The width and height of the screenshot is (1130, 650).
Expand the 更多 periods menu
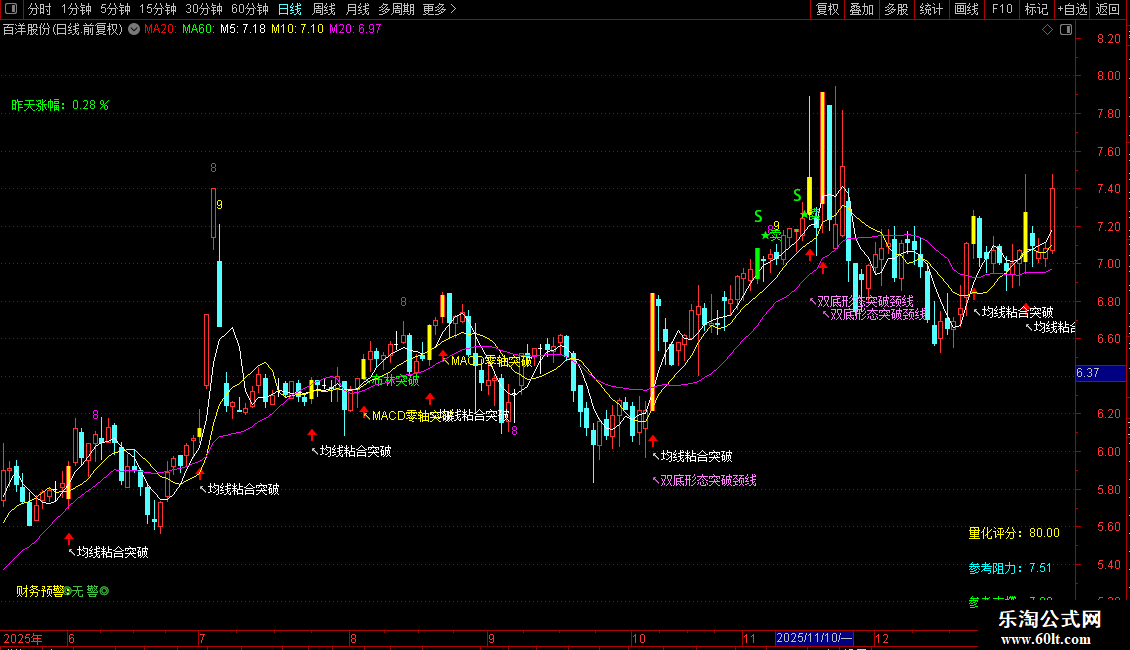[x=440, y=9]
